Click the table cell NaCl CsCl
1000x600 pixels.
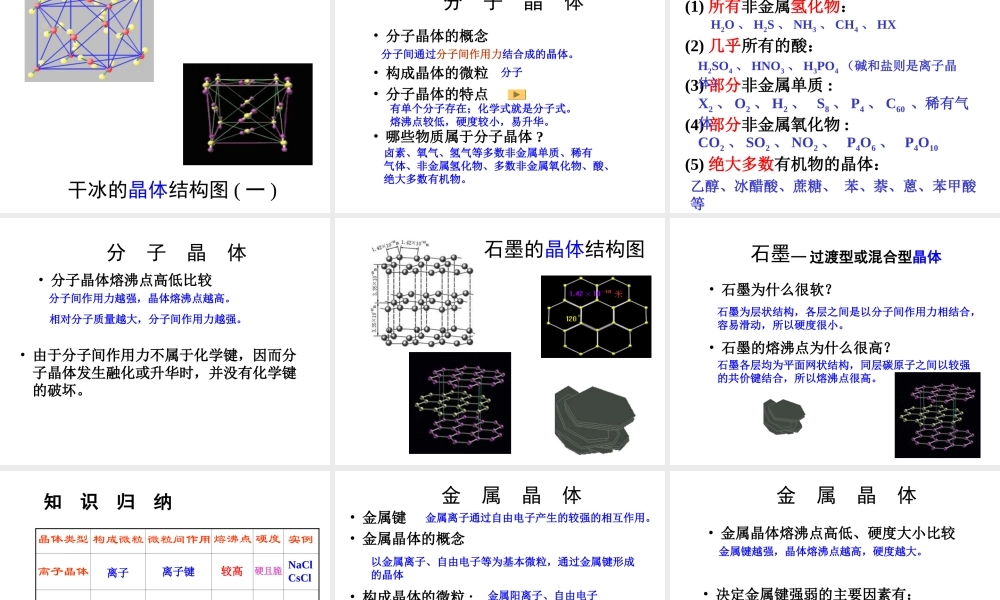tap(300, 571)
